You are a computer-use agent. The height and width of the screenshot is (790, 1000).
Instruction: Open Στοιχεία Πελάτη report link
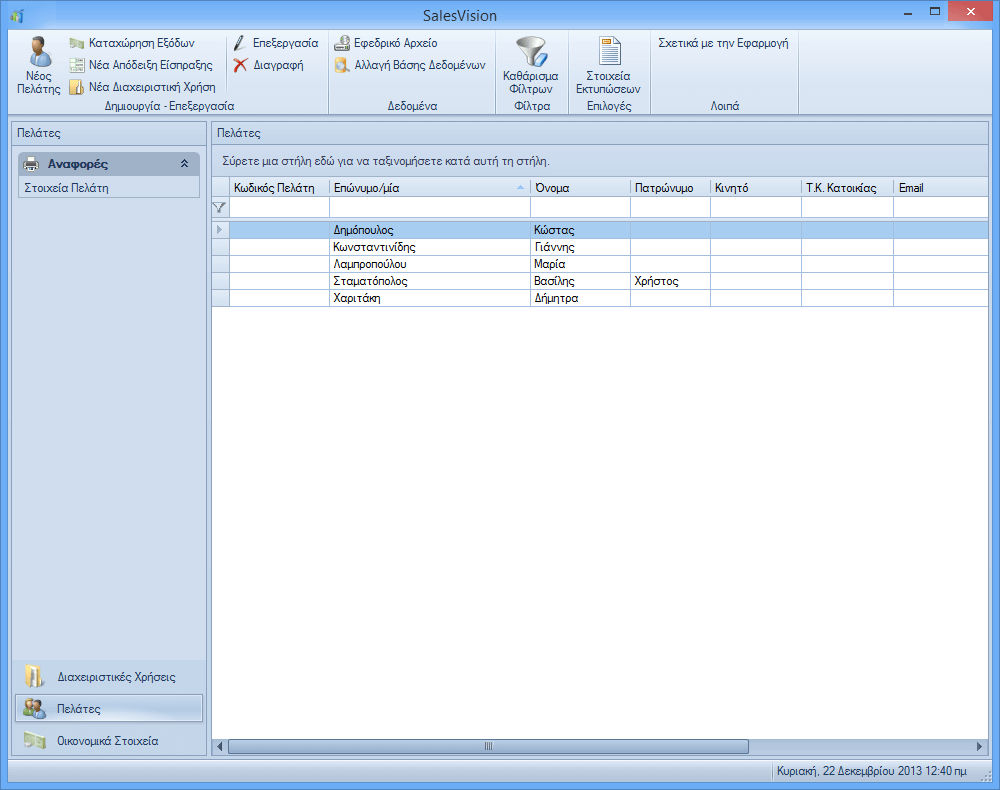point(66,187)
